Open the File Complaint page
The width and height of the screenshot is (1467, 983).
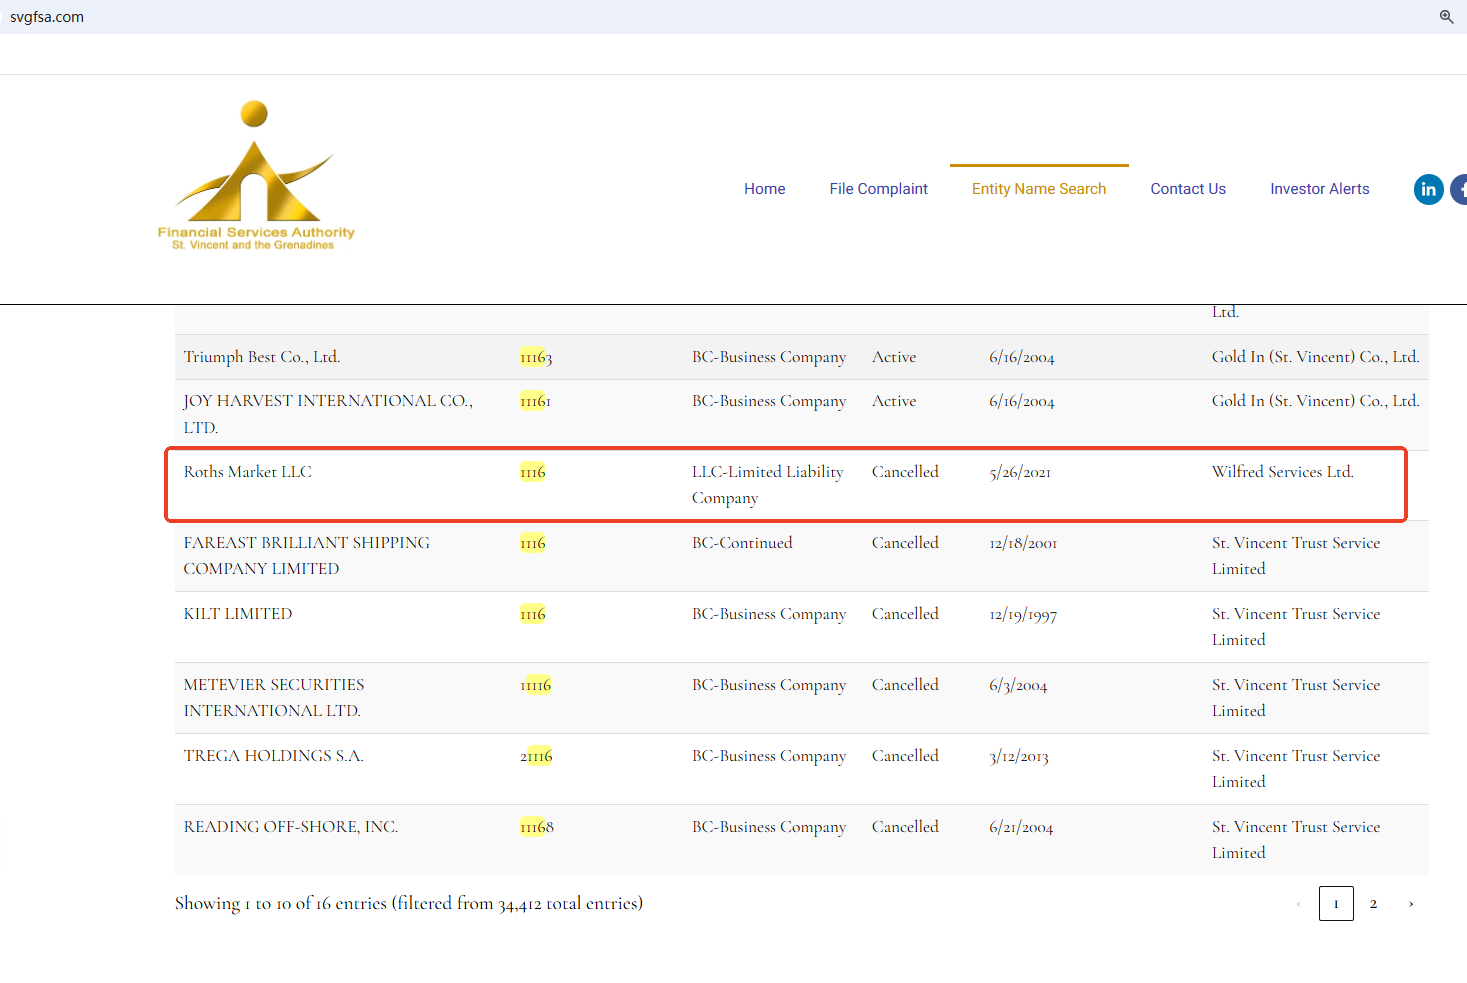(878, 189)
